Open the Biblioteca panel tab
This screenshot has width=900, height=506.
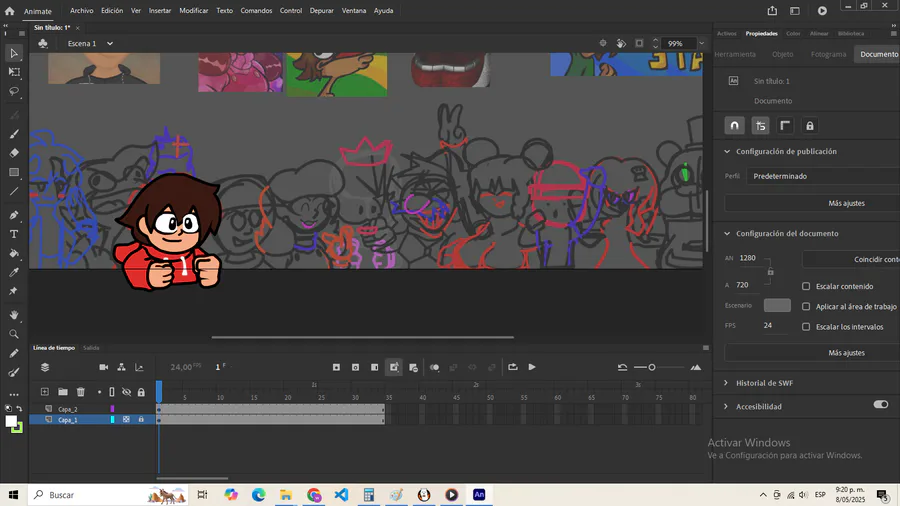click(851, 33)
